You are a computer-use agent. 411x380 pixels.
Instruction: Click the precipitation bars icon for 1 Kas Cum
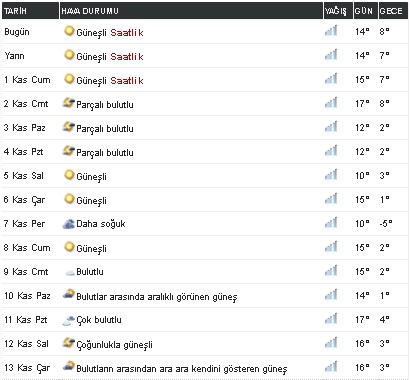click(331, 79)
